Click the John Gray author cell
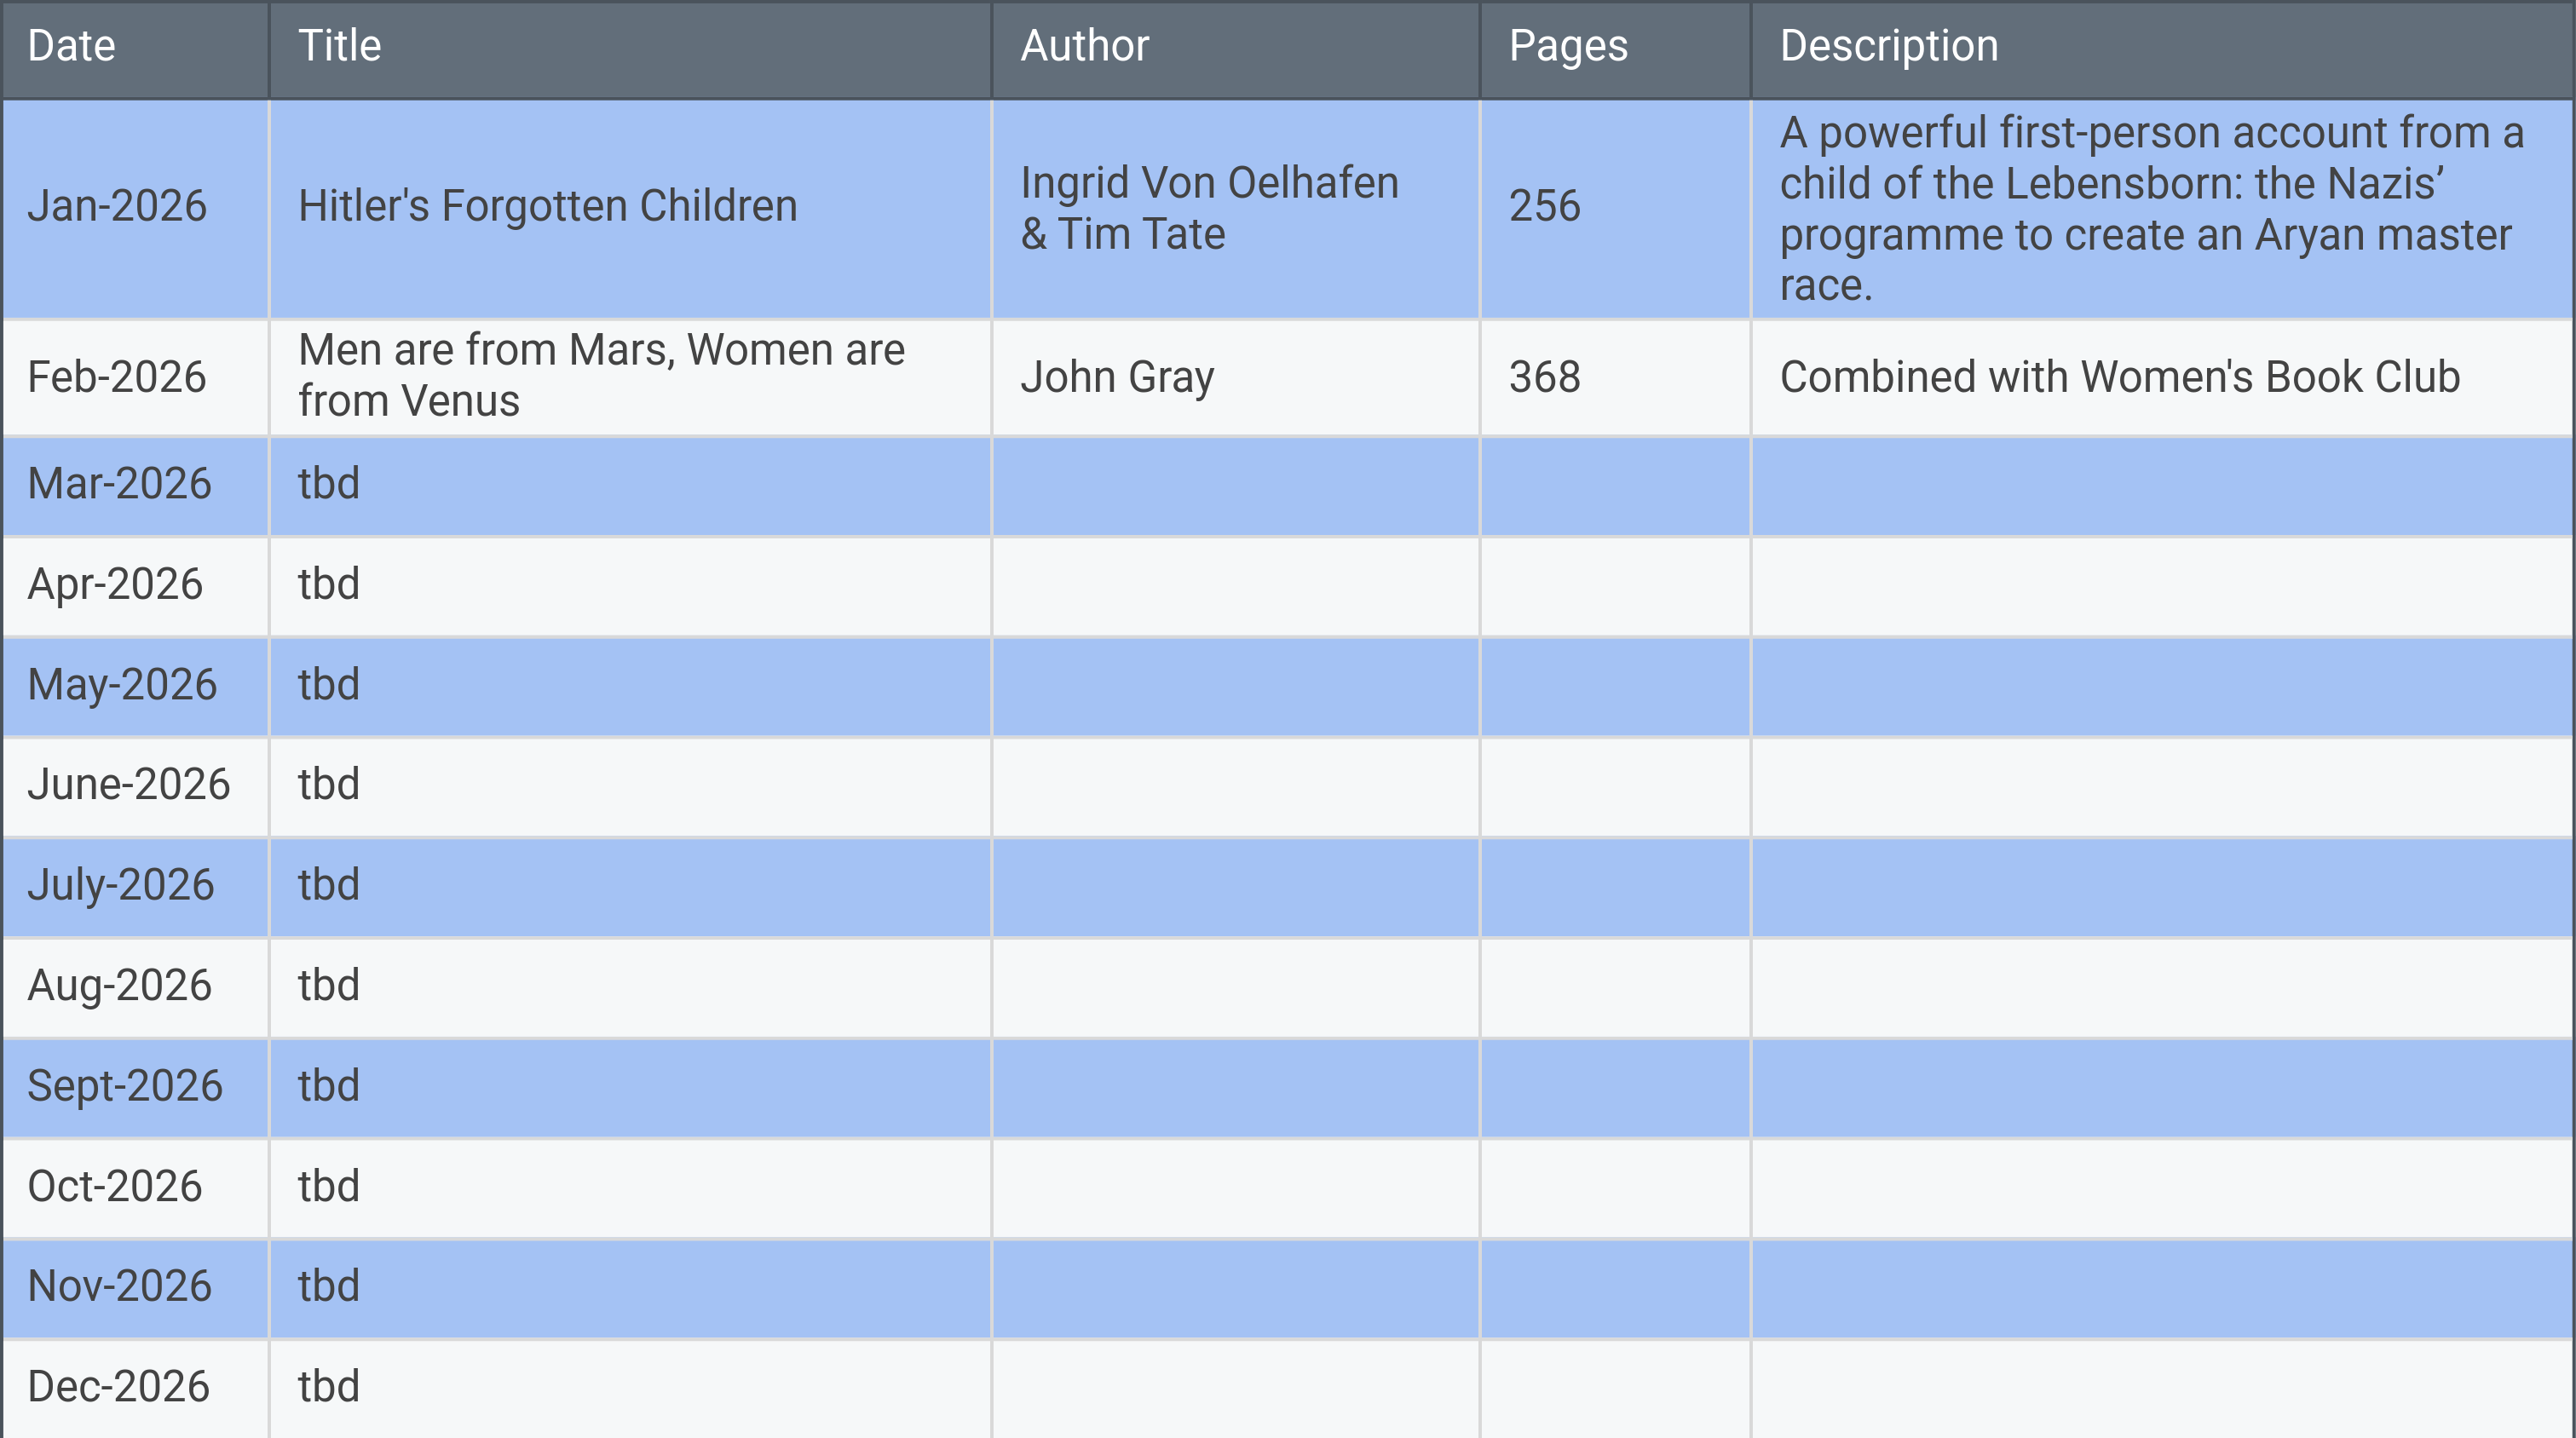 pyautogui.click(x=1116, y=378)
